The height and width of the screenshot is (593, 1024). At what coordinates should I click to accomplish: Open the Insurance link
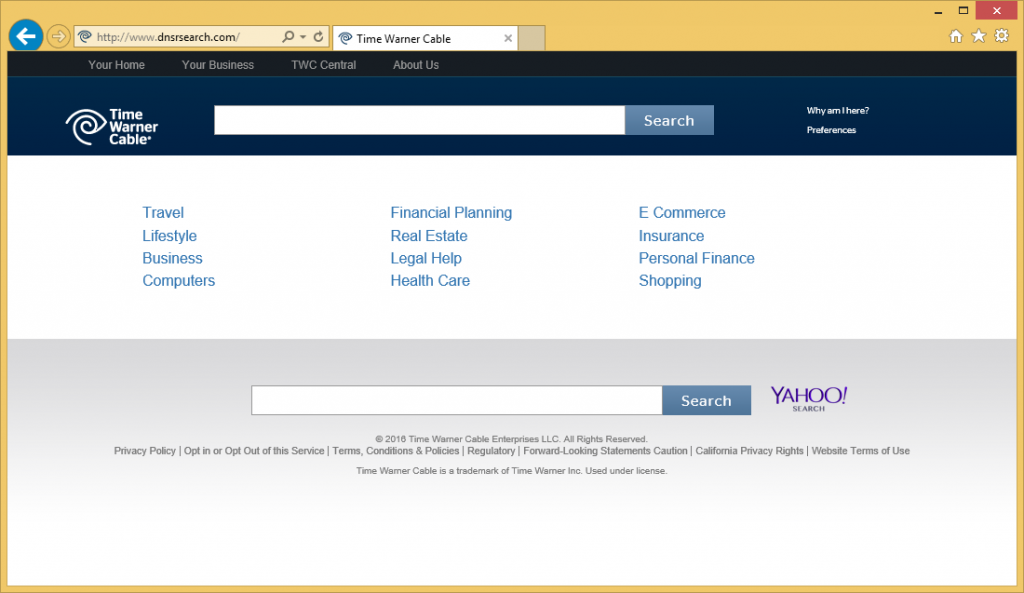[x=671, y=236]
